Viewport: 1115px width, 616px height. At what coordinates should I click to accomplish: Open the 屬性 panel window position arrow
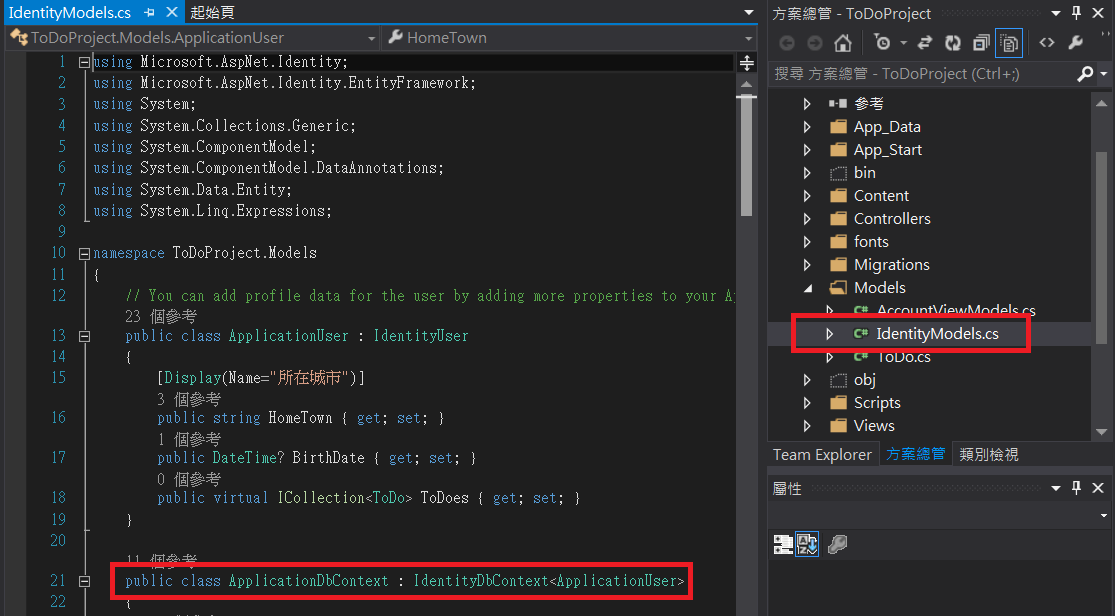[x=1056, y=488]
